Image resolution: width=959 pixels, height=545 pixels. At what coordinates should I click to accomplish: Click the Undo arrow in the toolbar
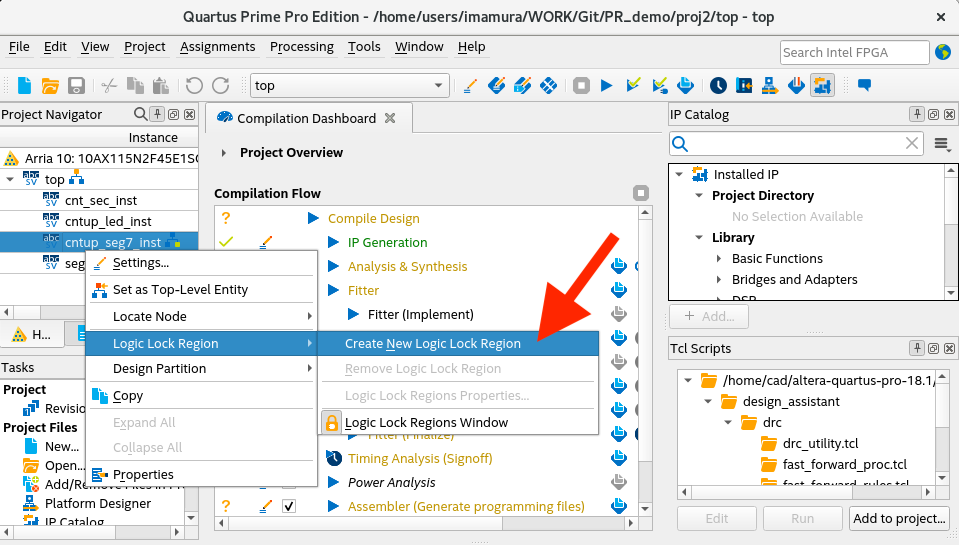click(194, 85)
